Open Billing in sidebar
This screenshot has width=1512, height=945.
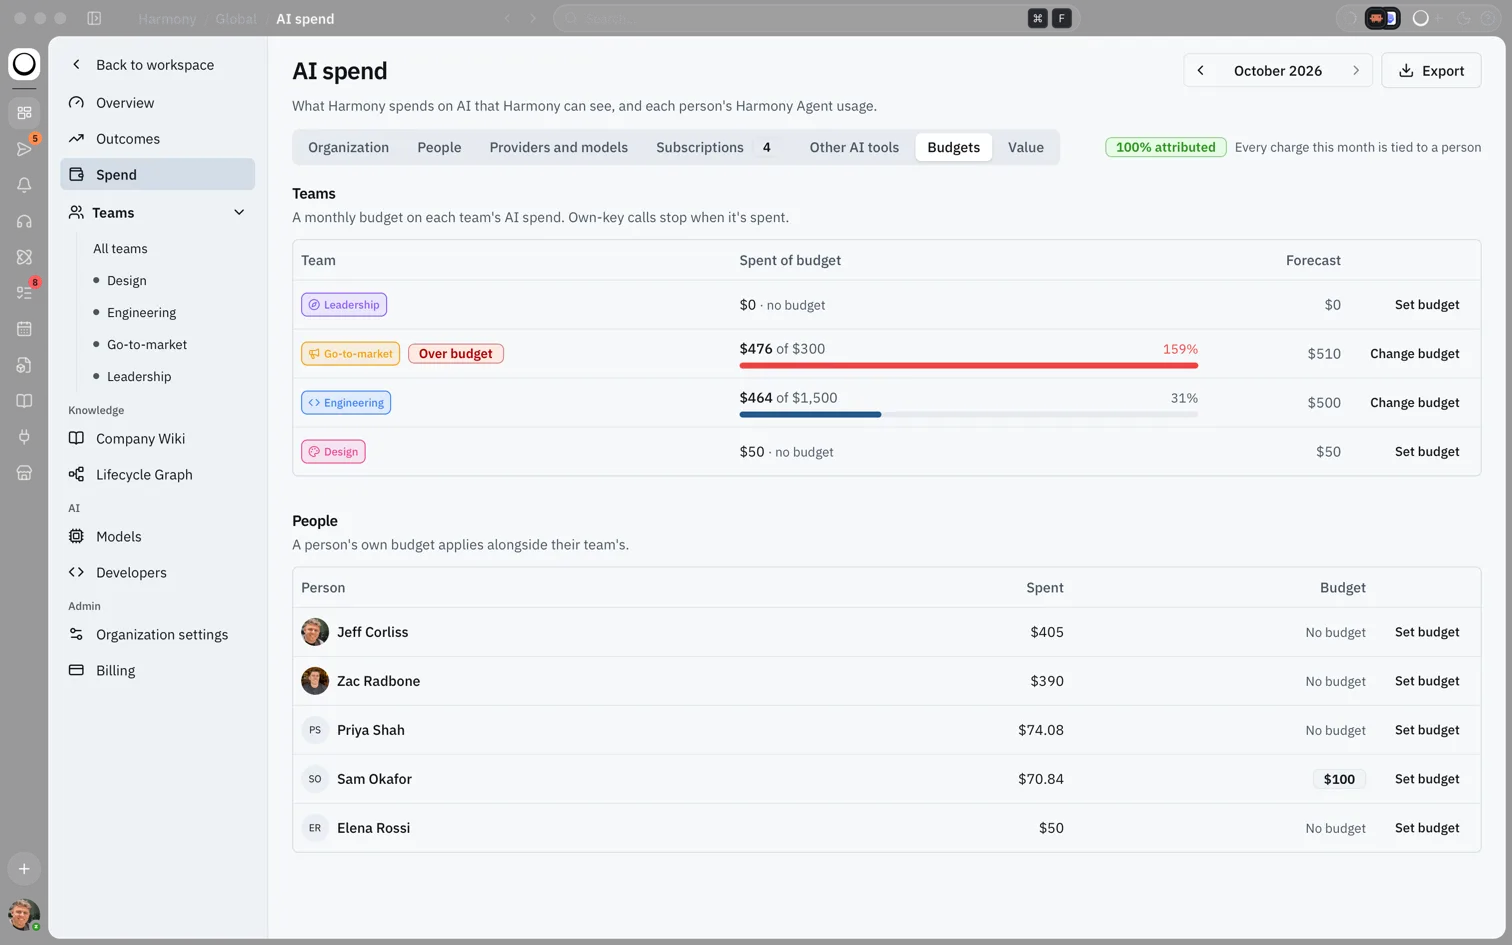click(x=158, y=670)
